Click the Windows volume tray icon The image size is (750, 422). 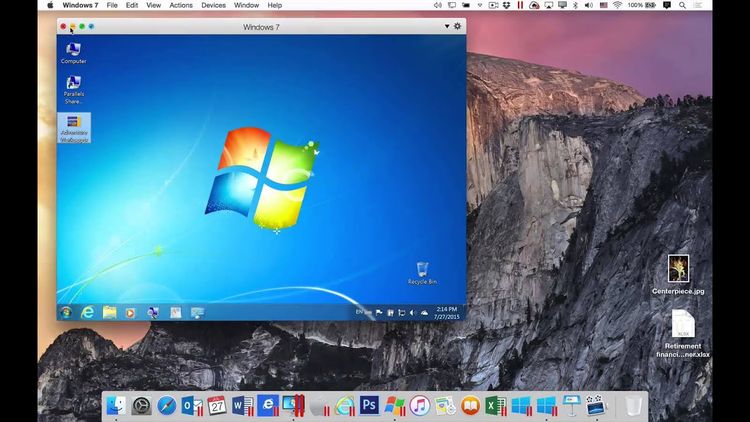tap(412, 312)
